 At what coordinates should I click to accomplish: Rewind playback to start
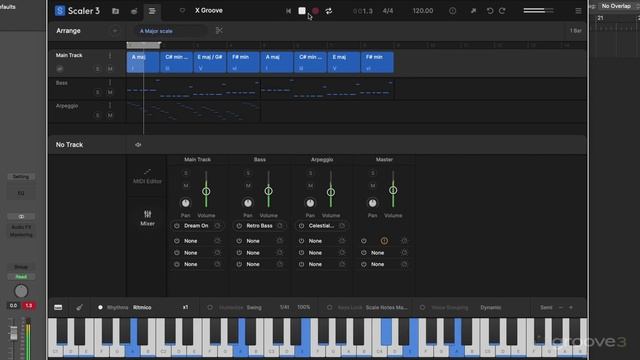click(x=288, y=11)
